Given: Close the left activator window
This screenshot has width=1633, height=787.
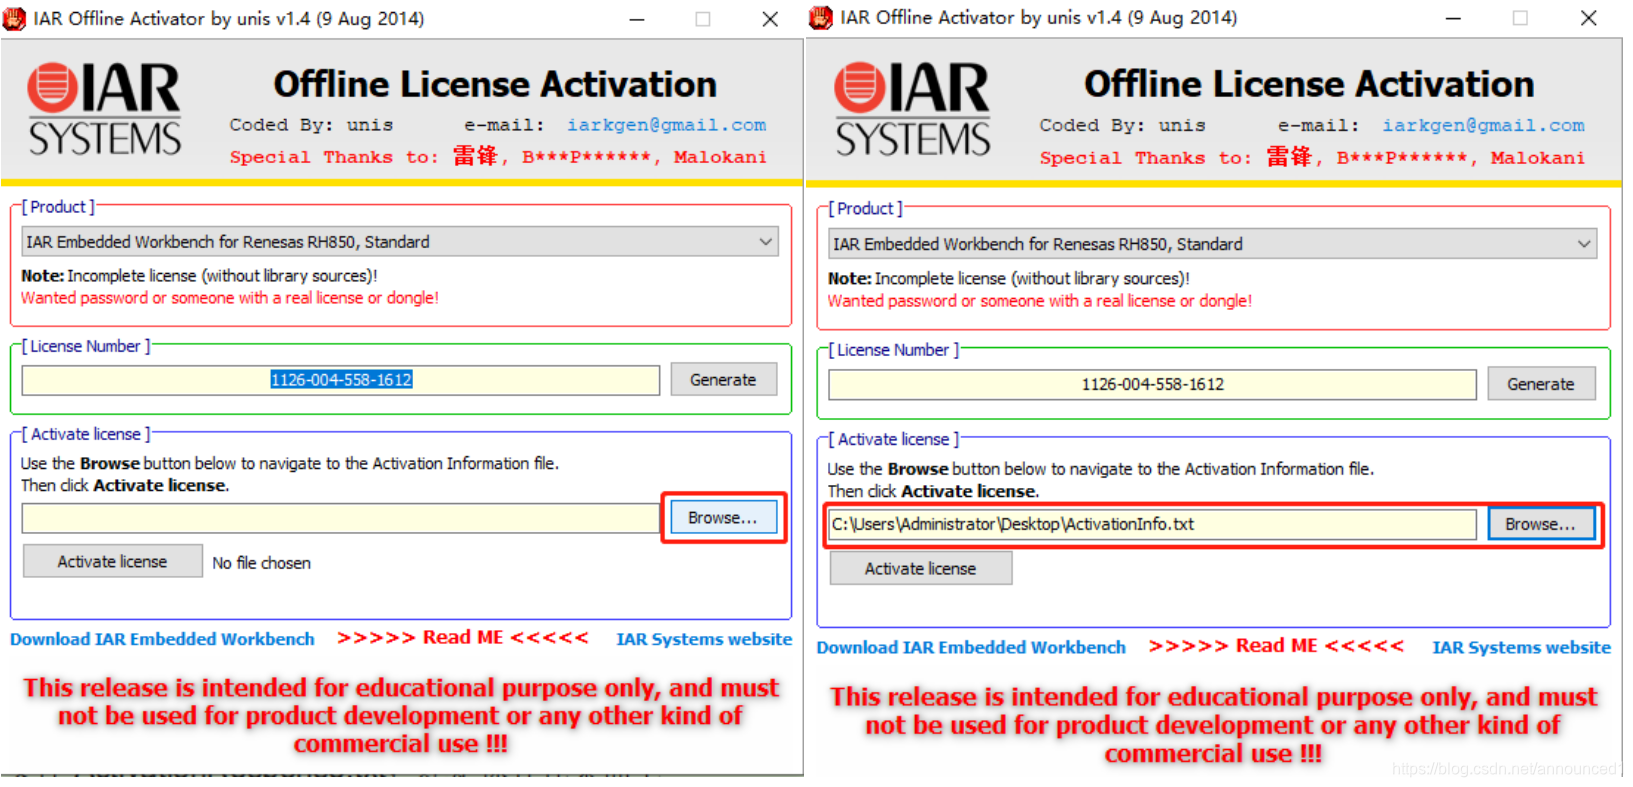Looking at the screenshot, I should pos(770,19).
